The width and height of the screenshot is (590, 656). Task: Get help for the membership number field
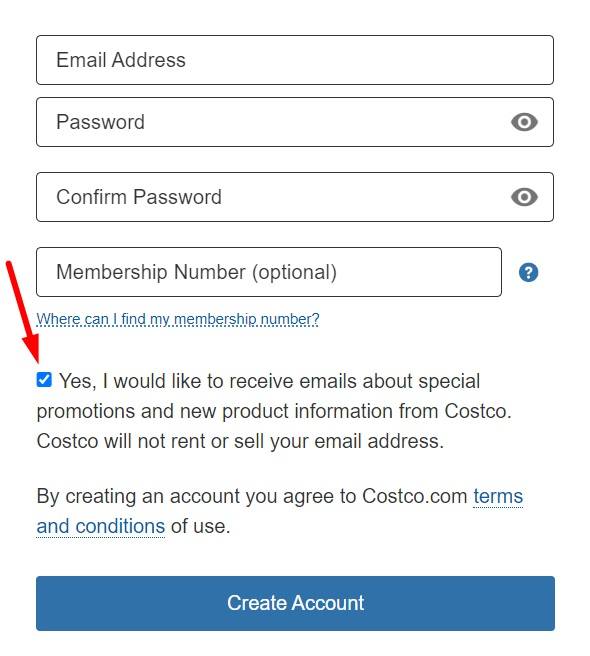(x=528, y=272)
